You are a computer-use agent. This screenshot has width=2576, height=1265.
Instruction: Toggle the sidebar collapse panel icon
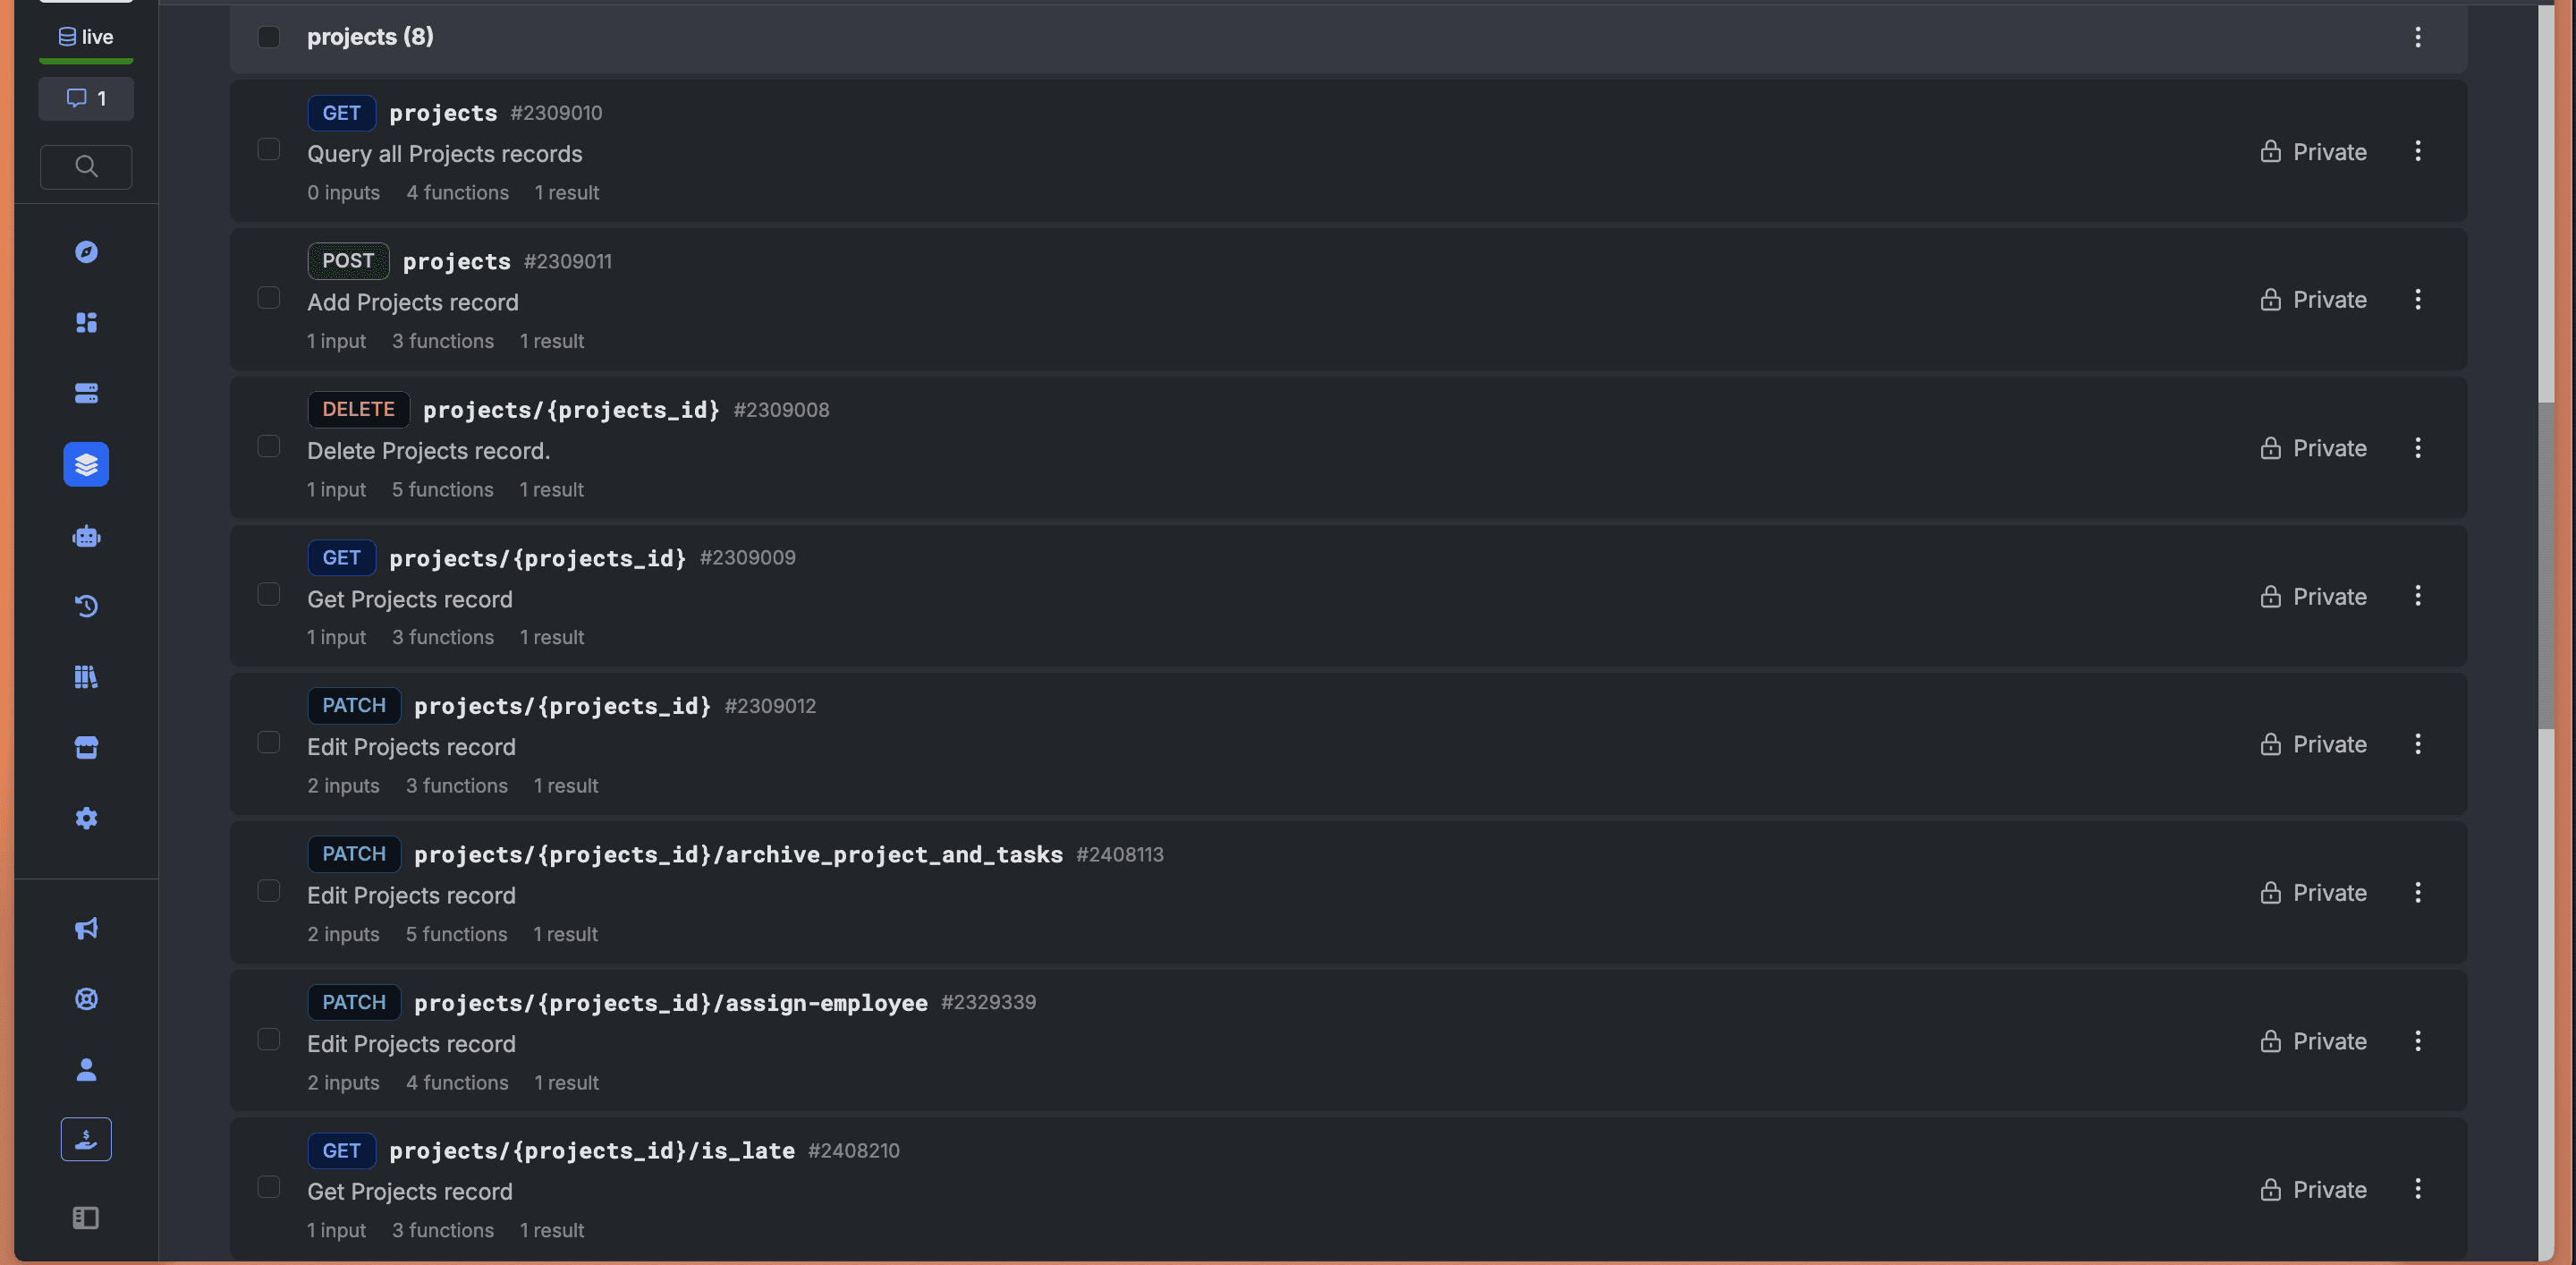click(86, 1217)
